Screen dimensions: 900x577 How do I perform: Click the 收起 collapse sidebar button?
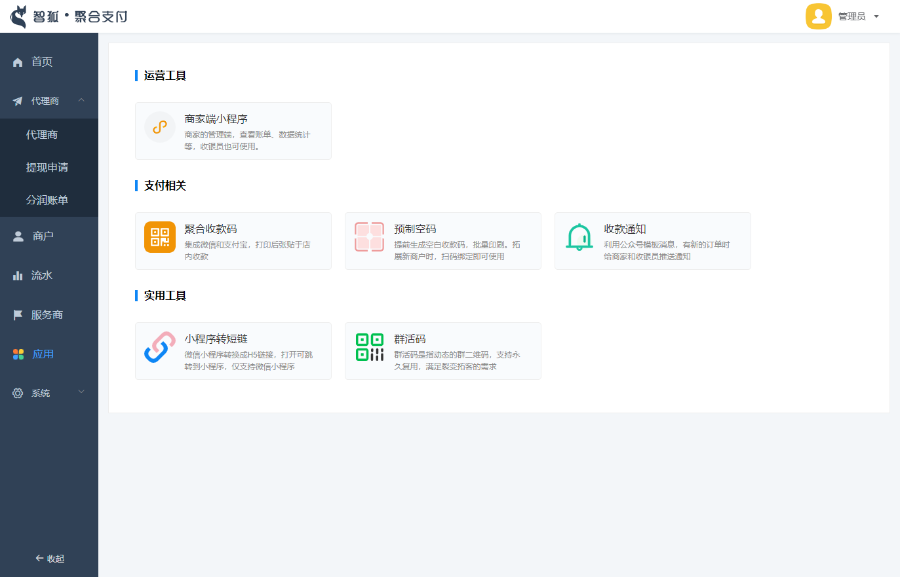[50, 559]
